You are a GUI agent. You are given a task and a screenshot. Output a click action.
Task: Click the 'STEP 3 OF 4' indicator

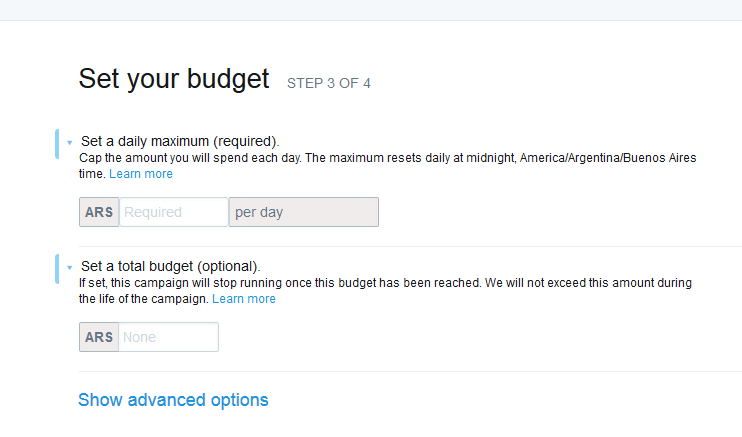(329, 83)
